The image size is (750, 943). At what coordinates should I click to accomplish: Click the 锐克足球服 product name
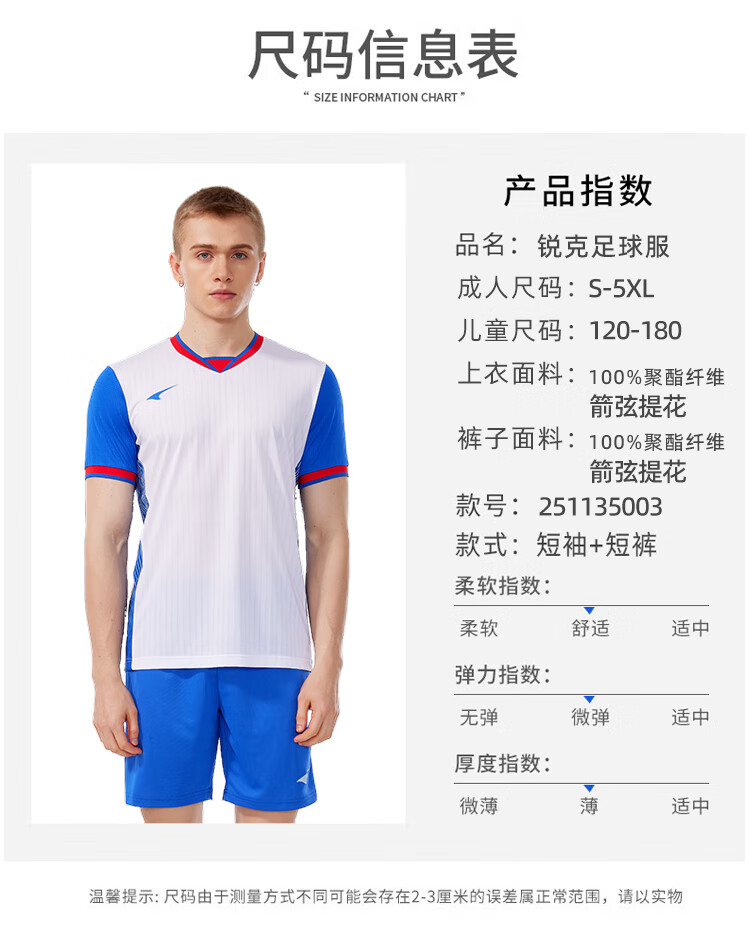603,247
